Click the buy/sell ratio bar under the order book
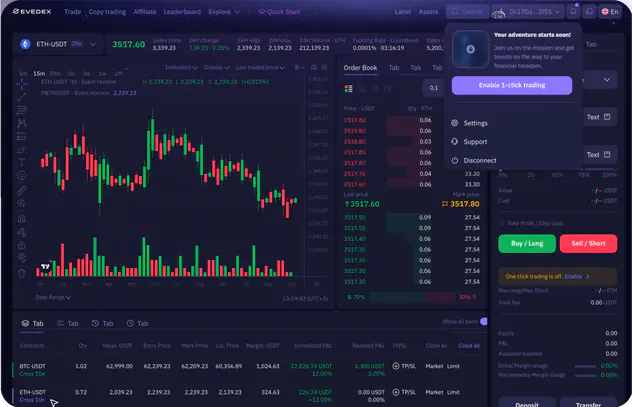 coord(412,297)
